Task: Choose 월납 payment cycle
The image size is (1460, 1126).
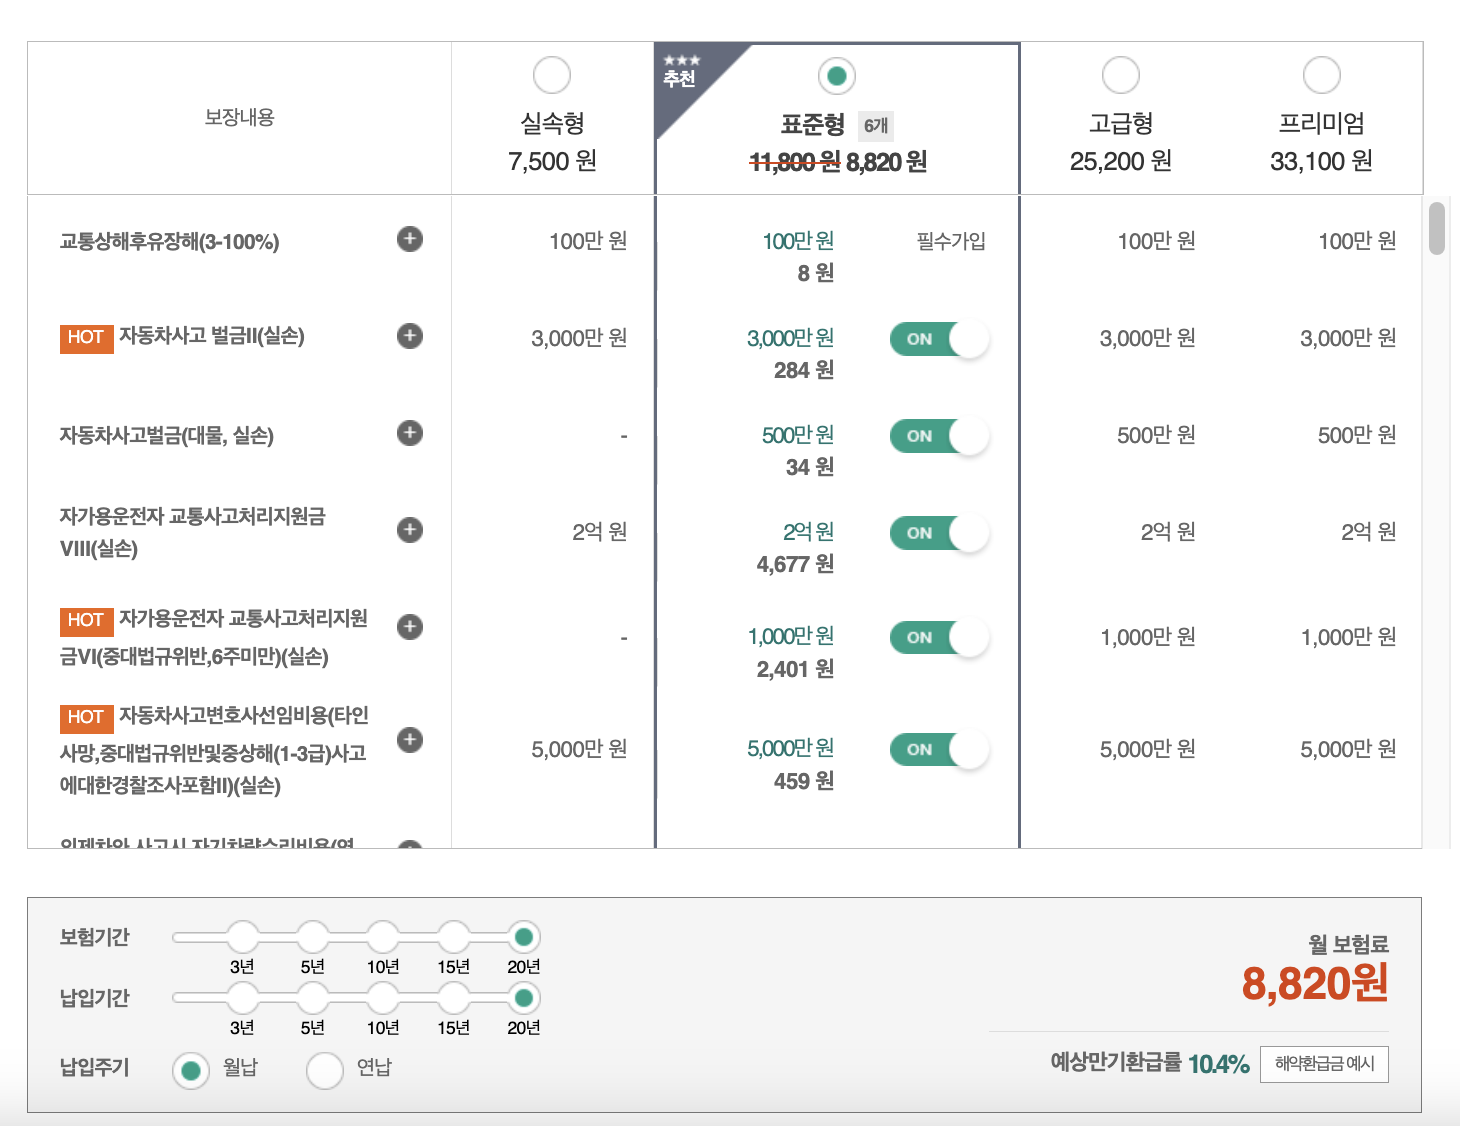Action: [x=190, y=1071]
